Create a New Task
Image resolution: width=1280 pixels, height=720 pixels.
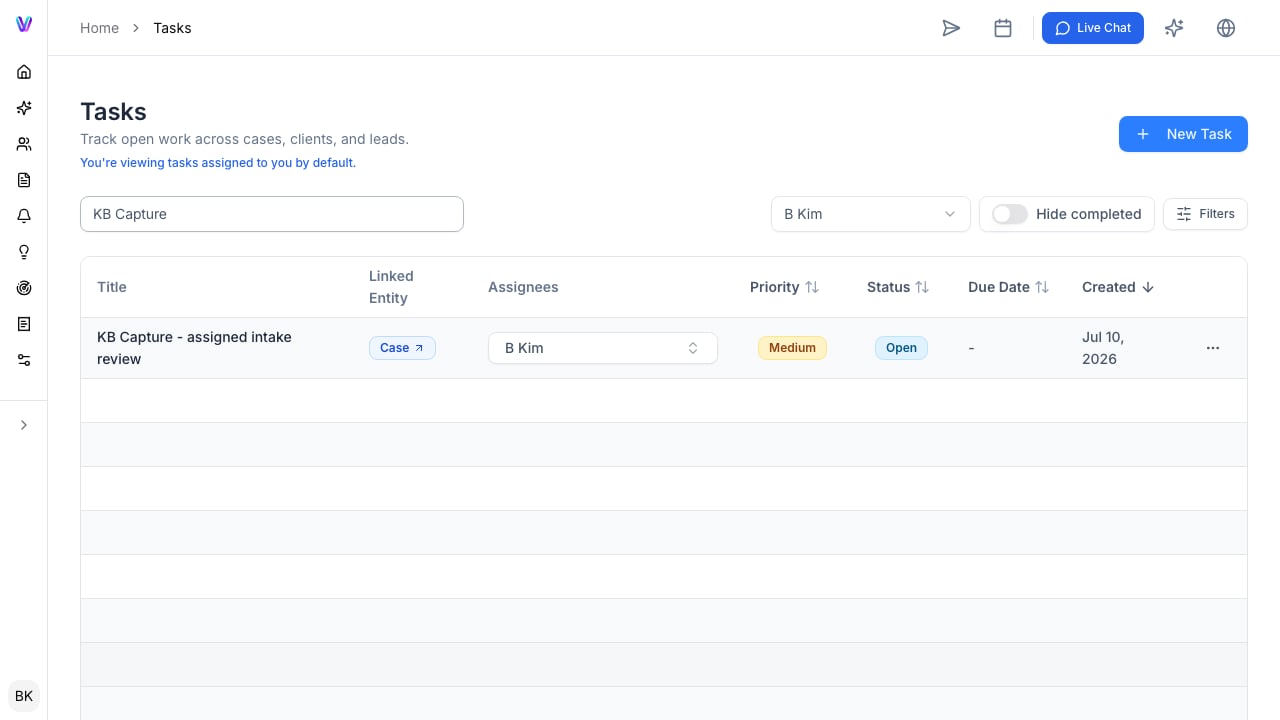point(1183,134)
